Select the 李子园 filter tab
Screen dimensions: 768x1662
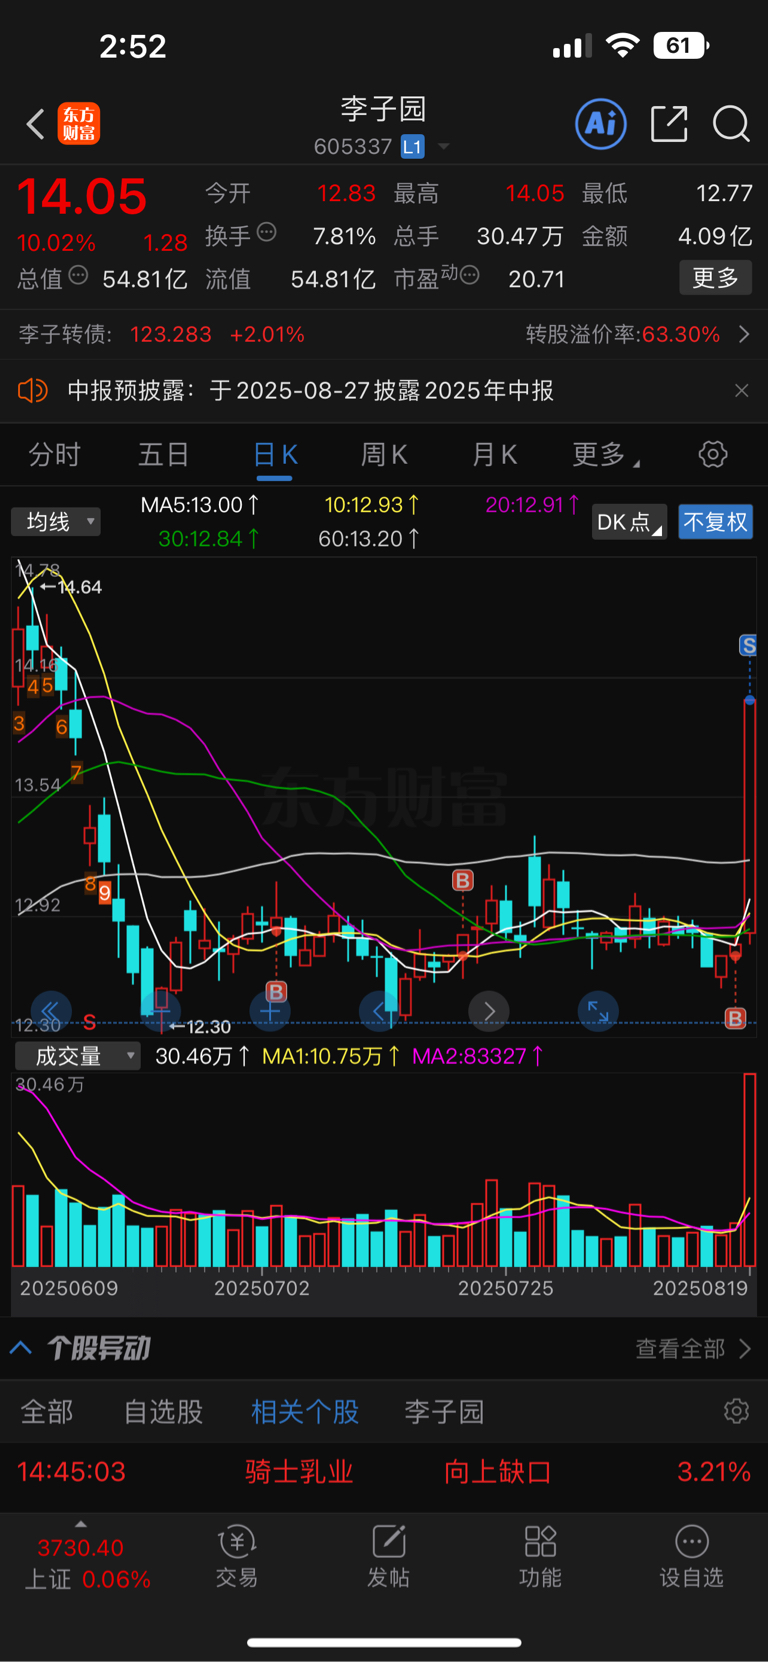pyautogui.click(x=444, y=1412)
